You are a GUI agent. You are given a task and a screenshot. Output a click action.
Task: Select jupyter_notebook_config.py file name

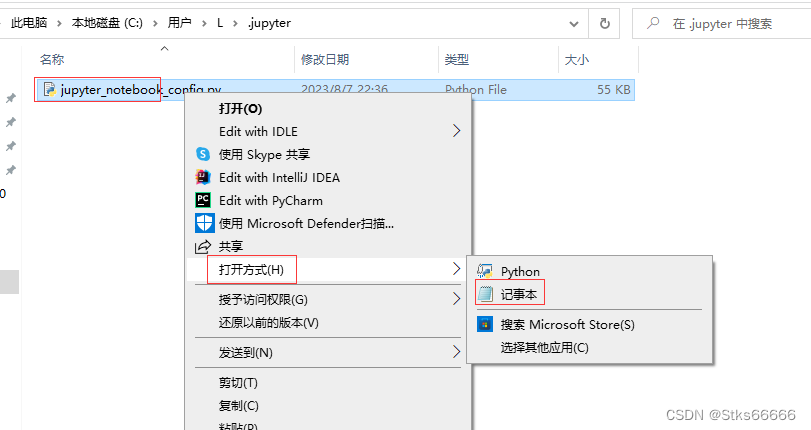point(141,90)
